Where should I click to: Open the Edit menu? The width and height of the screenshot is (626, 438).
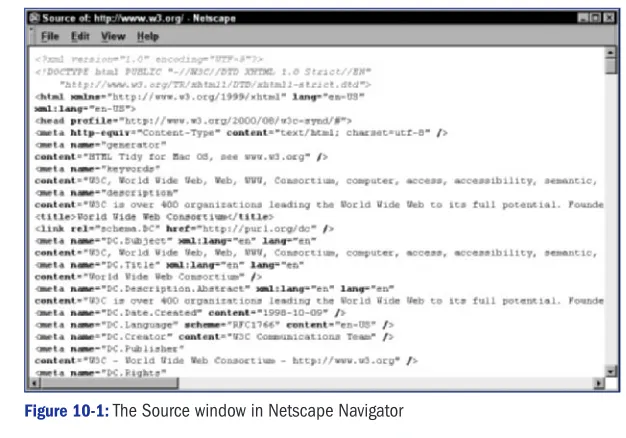80,37
